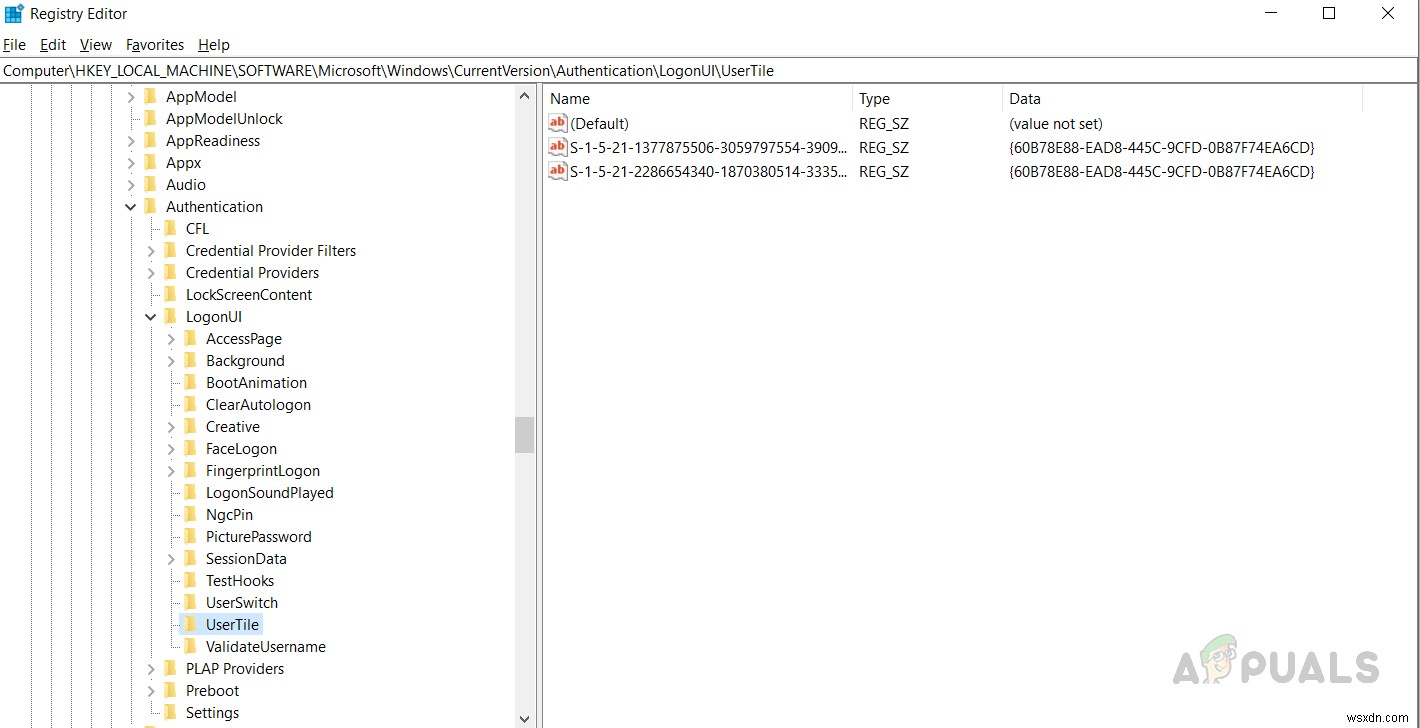This screenshot has height=728, width=1420.
Task: Click the AppModel folder icon
Action: coord(151,97)
